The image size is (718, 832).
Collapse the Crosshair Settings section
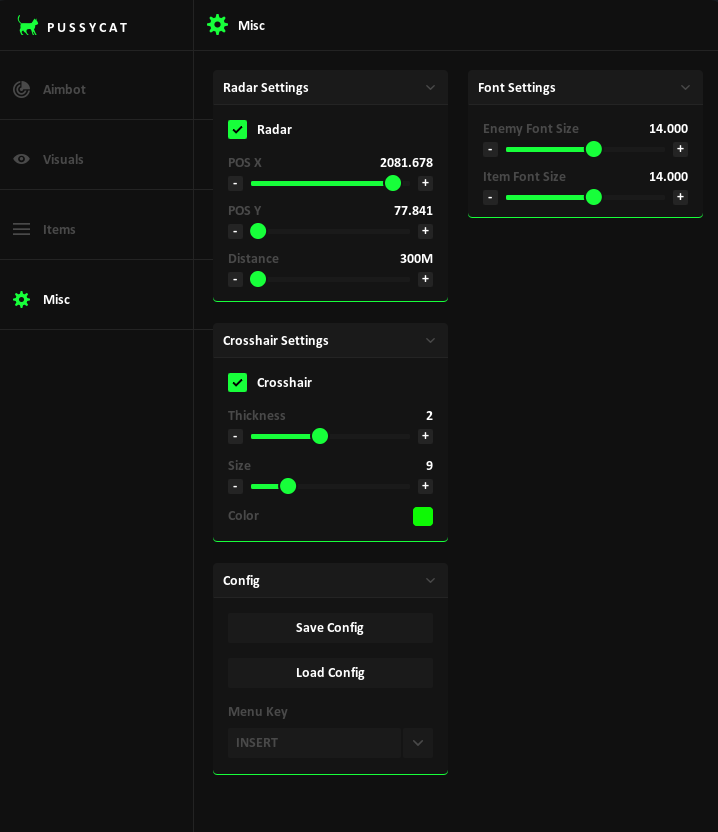click(x=430, y=340)
